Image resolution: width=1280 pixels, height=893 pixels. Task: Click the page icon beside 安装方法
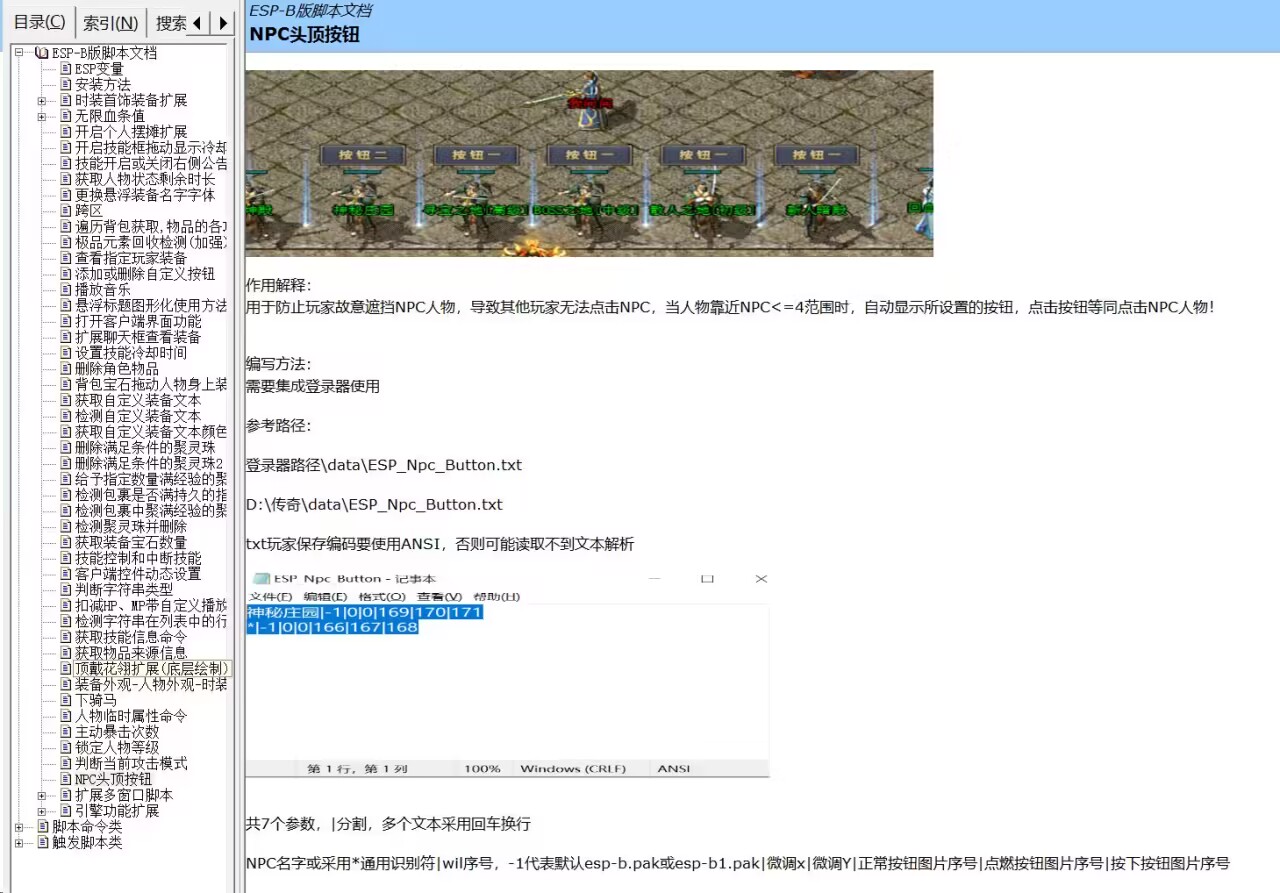(x=65, y=85)
